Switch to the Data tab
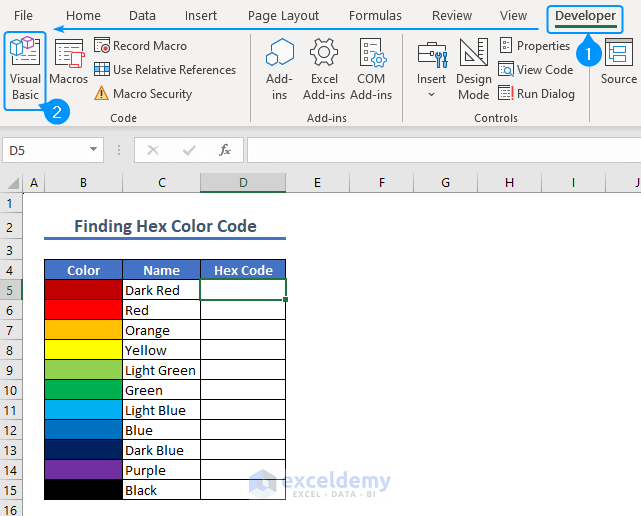The width and height of the screenshot is (641, 516). coord(142,16)
